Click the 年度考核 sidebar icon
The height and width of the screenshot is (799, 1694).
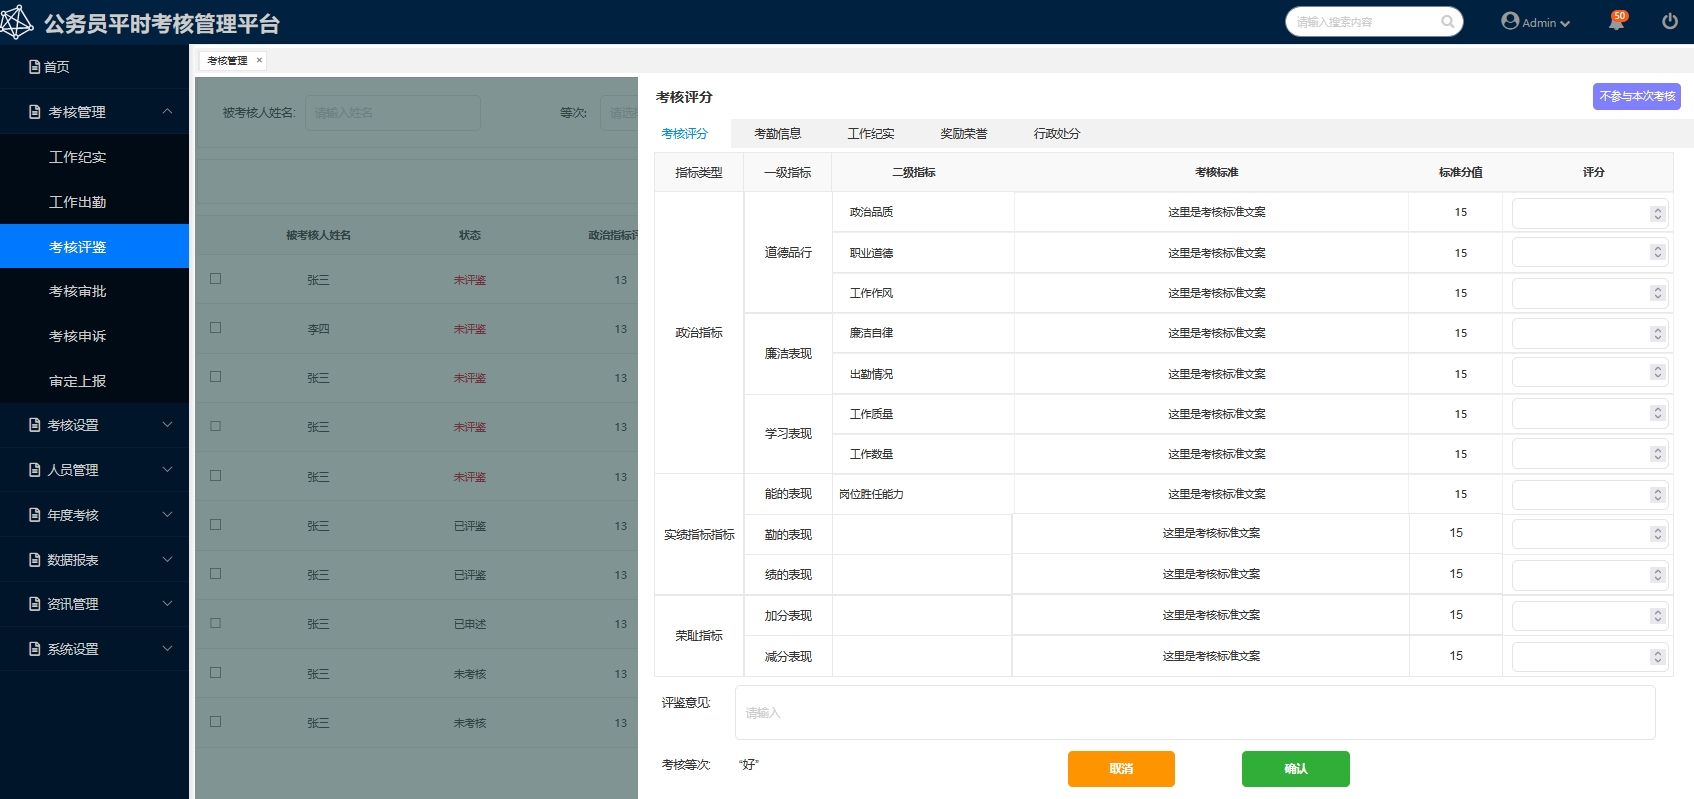(x=35, y=515)
